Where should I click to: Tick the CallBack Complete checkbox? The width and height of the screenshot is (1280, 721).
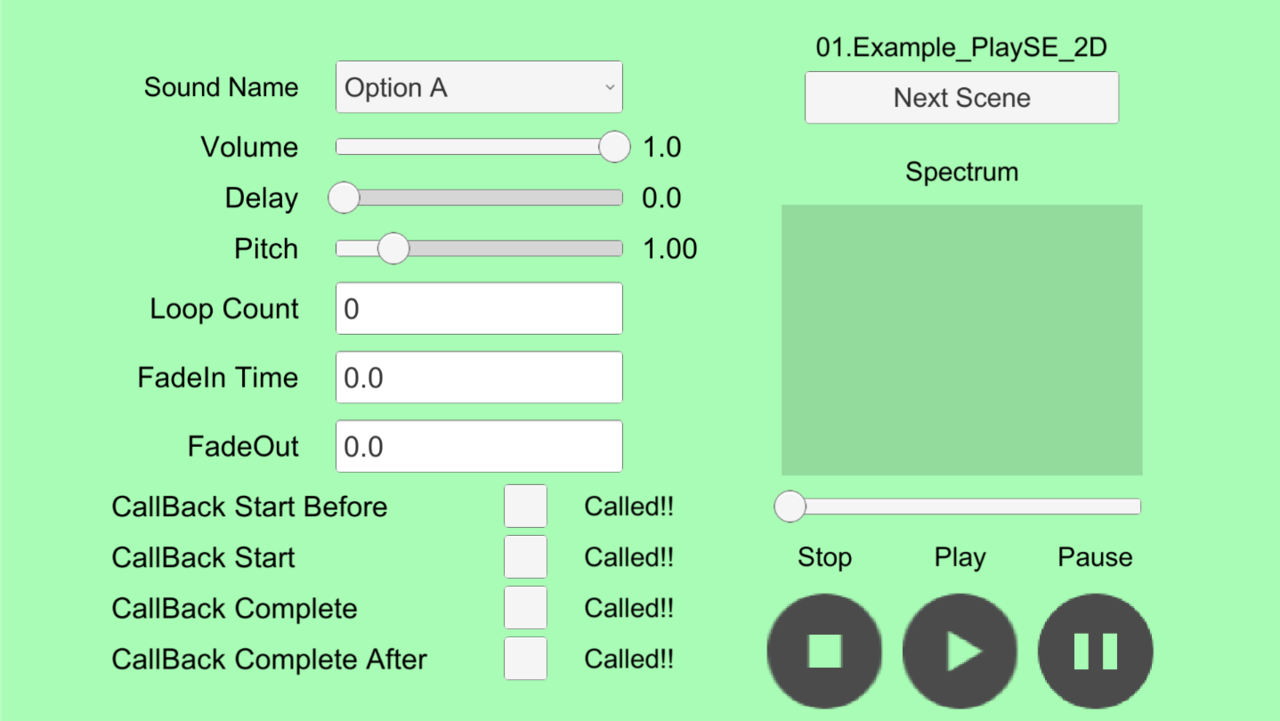click(x=525, y=608)
